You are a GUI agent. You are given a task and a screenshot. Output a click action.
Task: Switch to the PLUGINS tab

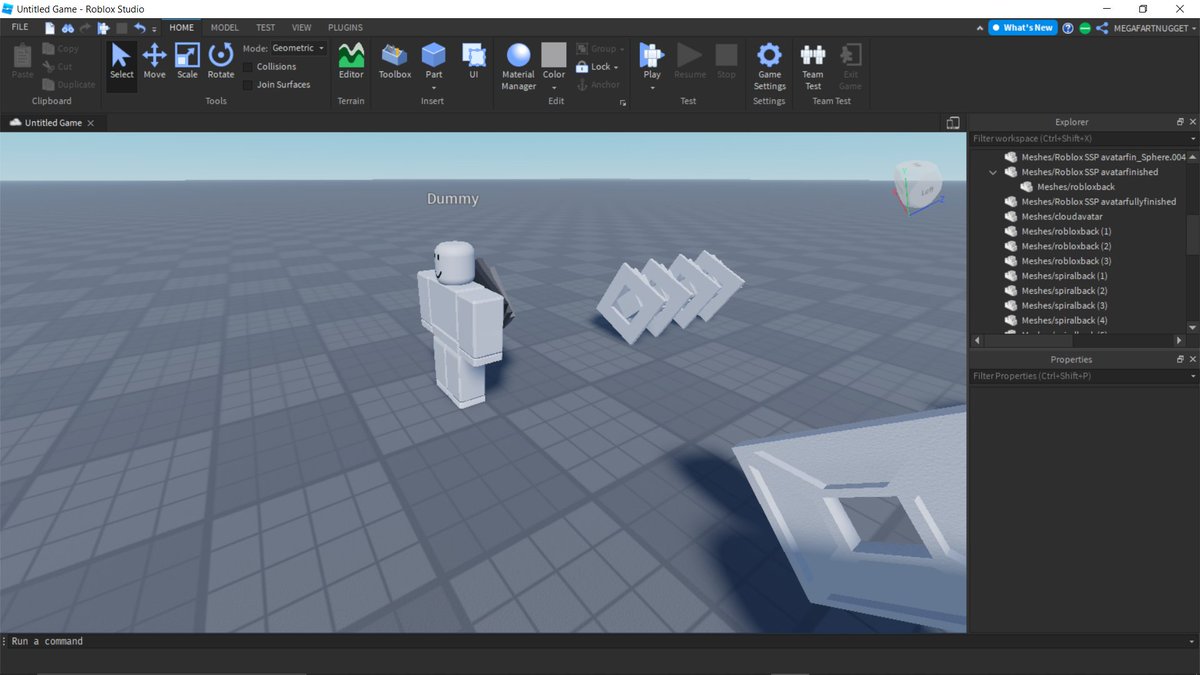(x=346, y=28)
